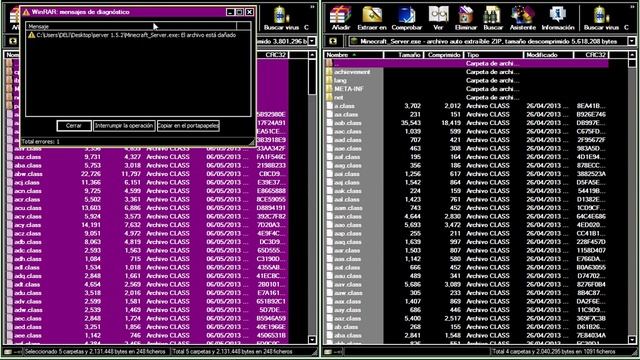This screenshot has height=360, width=640.
Task: Click META-INF folder icon
Action: [329, 89]
